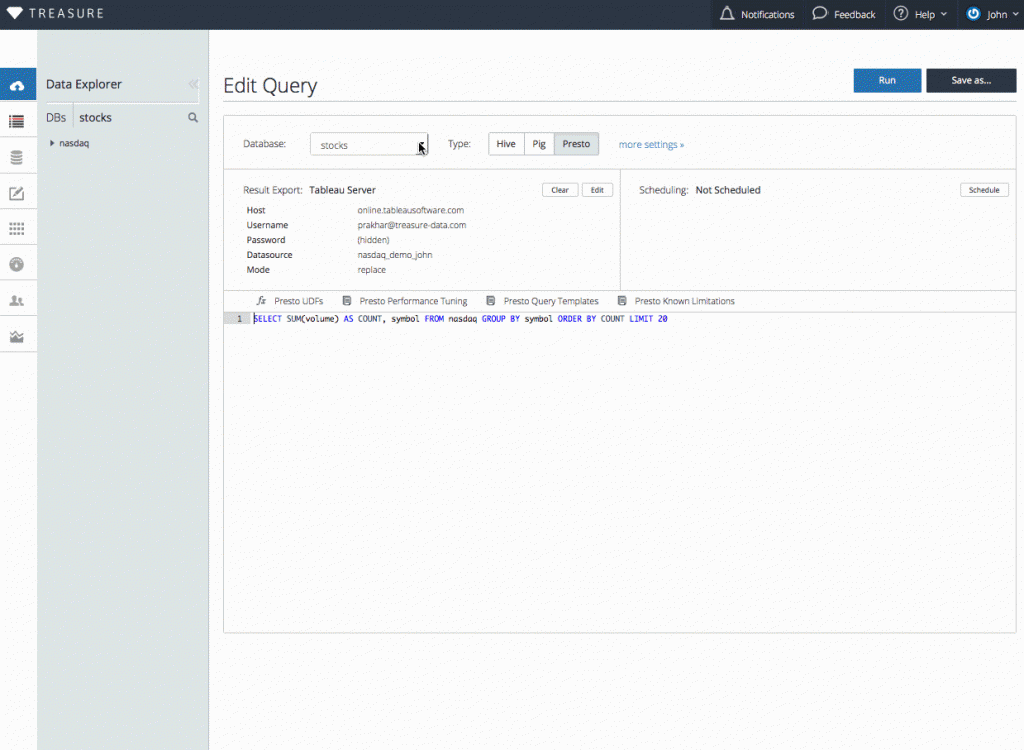Image resolution: width=1024 pixels, height=750 pixels.
Task: Click the prakhar@treasure-data.com username value
Action: [411, 225]
